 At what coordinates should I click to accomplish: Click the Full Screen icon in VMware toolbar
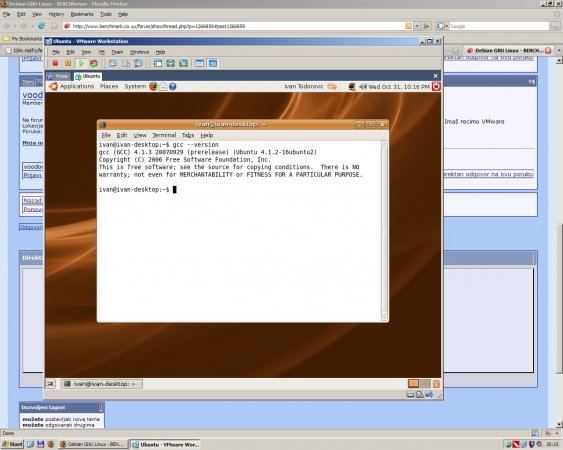pyautogui.click(x=183, y=64)
